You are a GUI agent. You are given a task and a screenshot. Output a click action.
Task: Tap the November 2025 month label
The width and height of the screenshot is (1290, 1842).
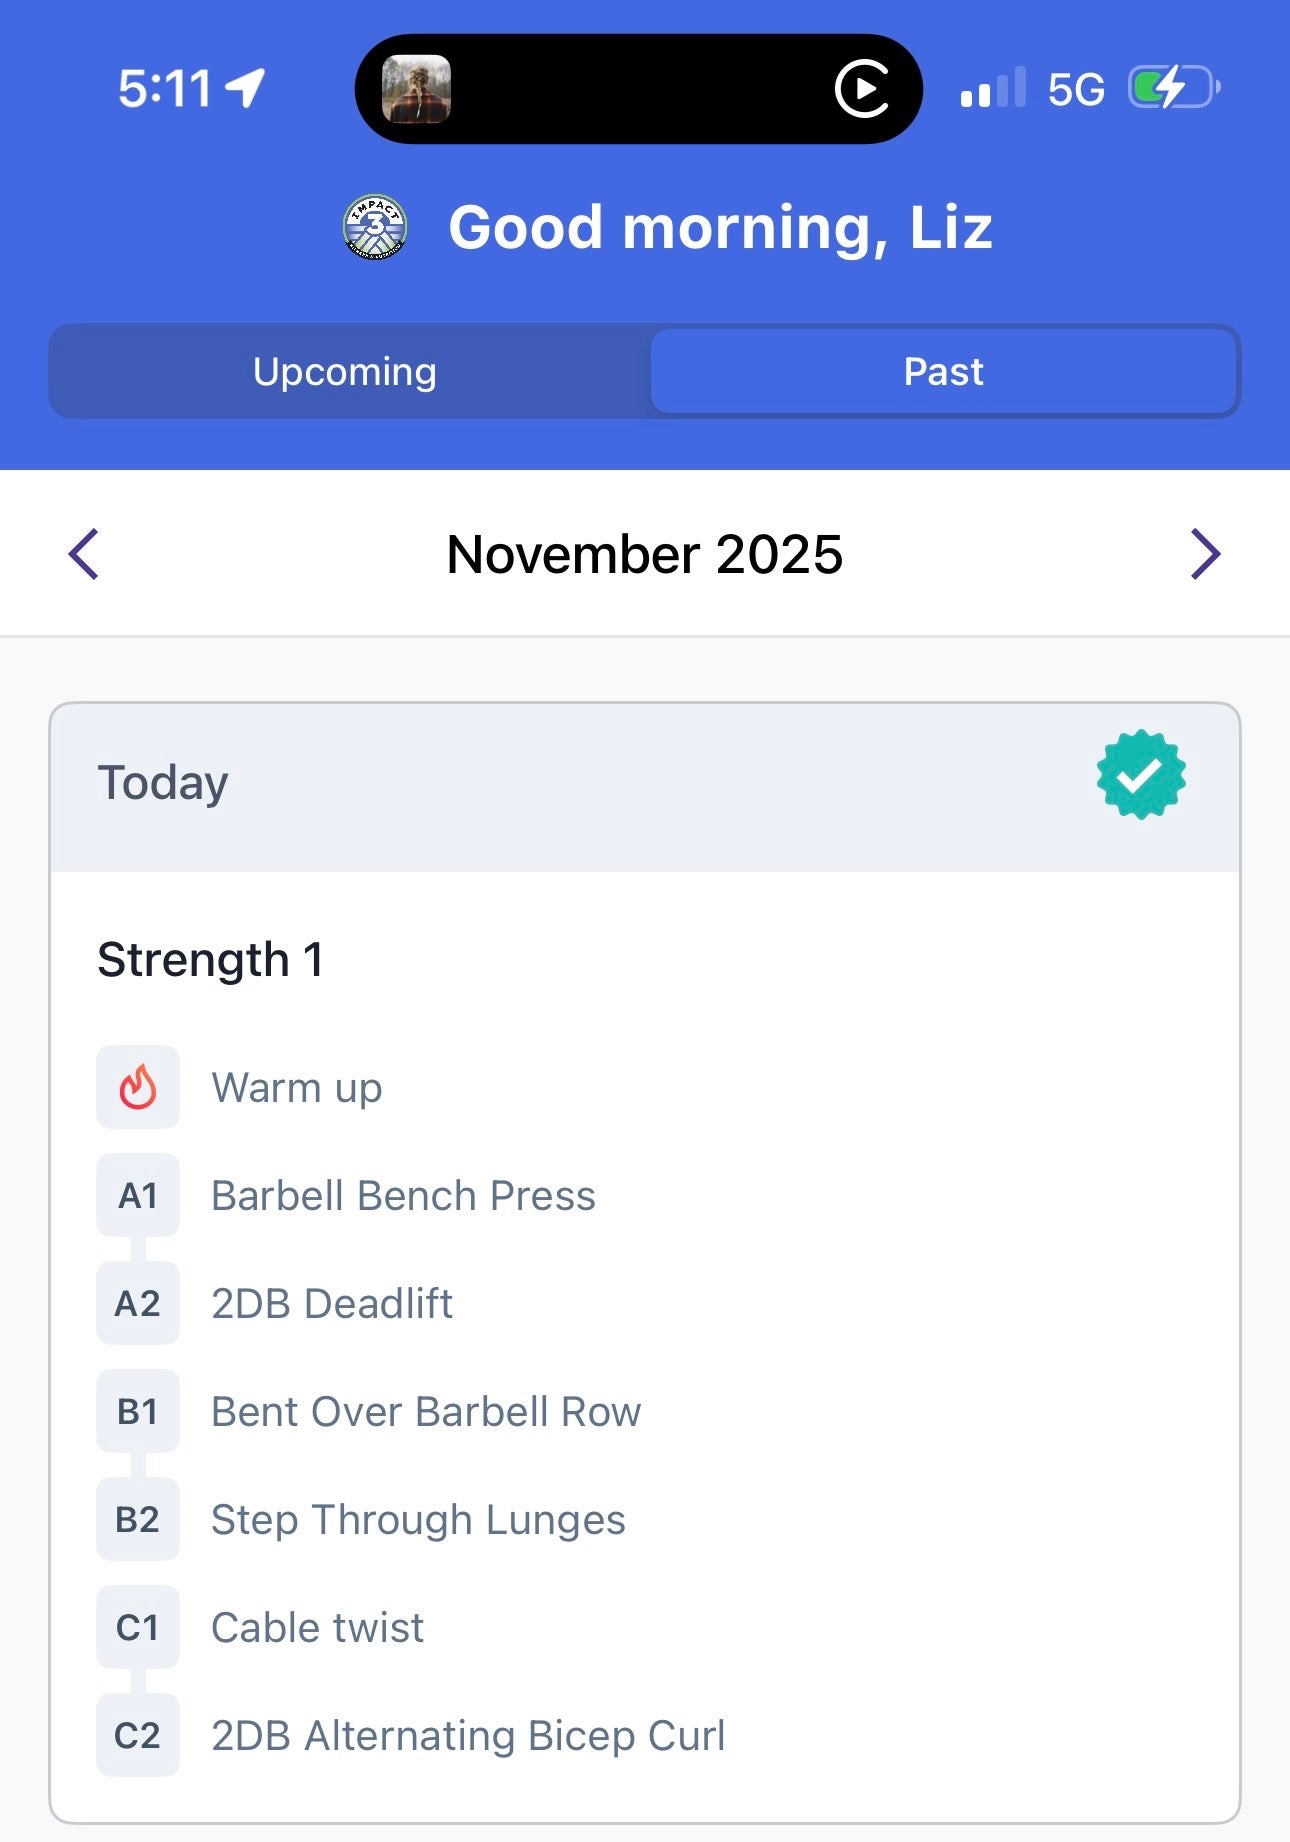click(645, 554)
